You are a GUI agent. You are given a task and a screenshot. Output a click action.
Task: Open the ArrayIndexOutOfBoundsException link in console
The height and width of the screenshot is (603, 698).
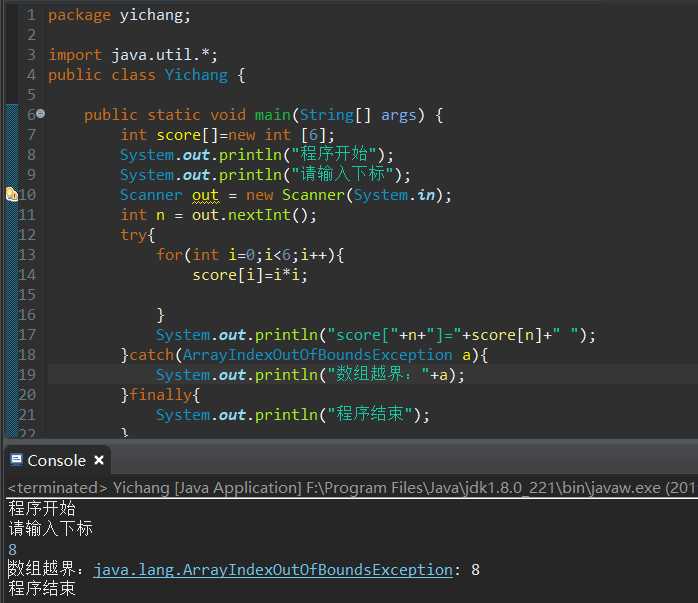pos(273,570)
